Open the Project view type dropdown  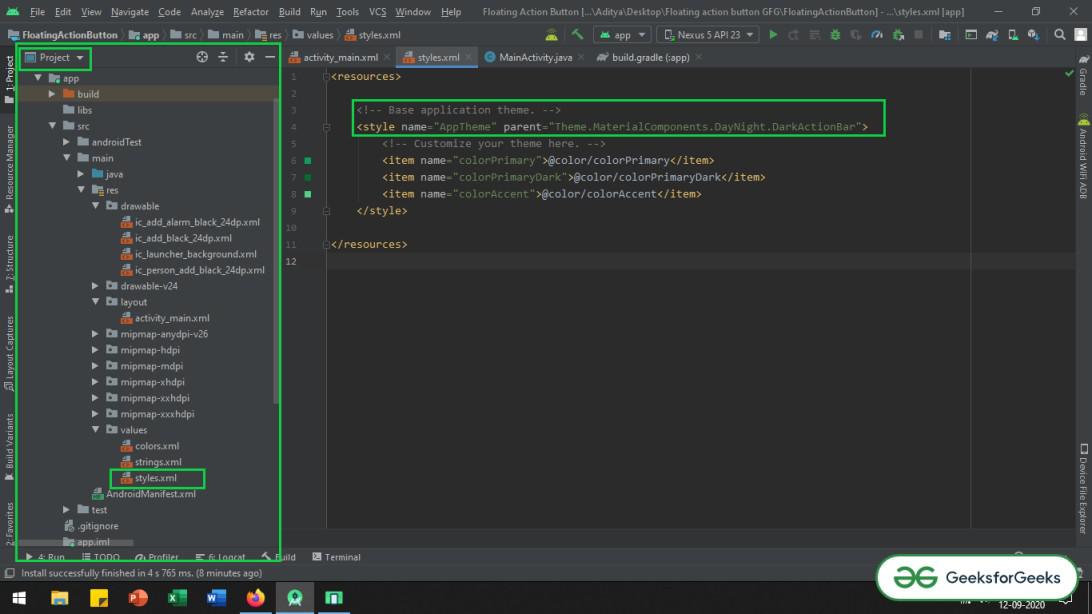pos(56,58)
